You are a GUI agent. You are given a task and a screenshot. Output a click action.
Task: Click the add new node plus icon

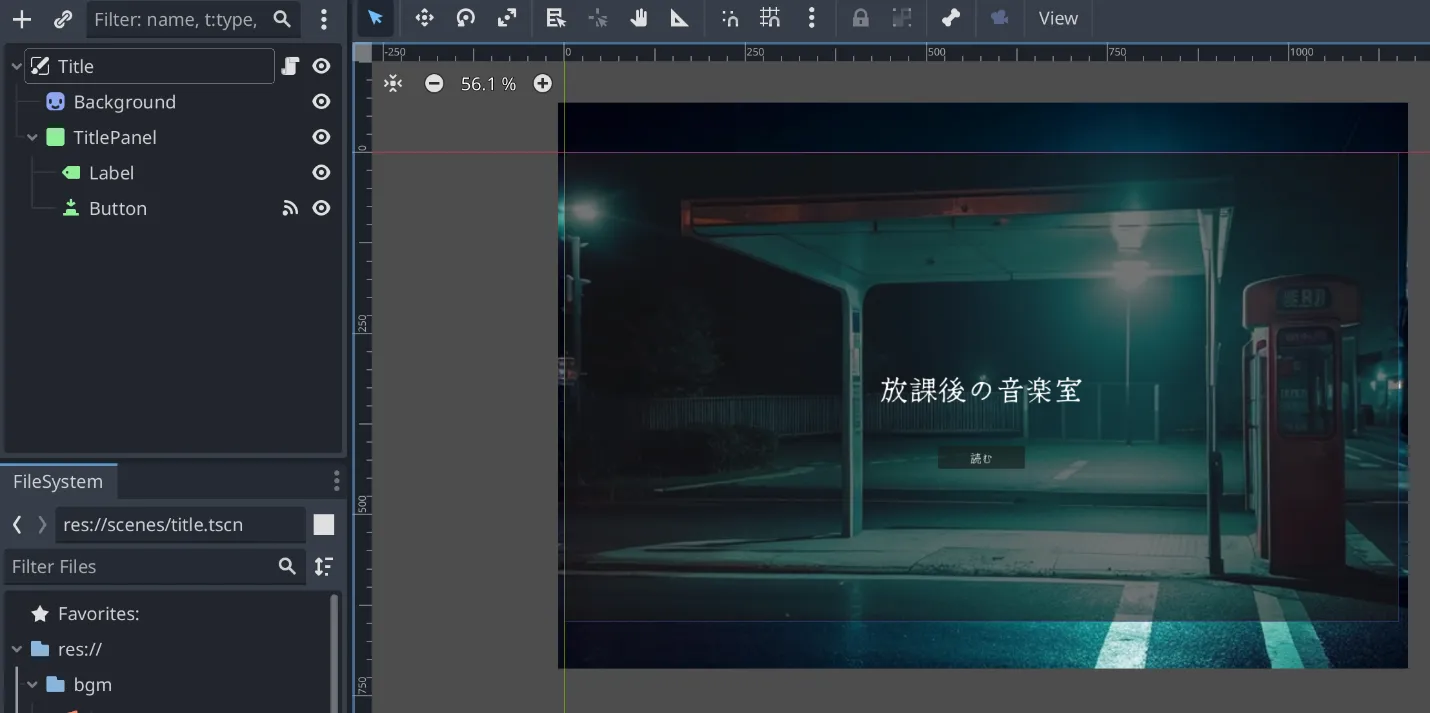(x=21, y=19)
